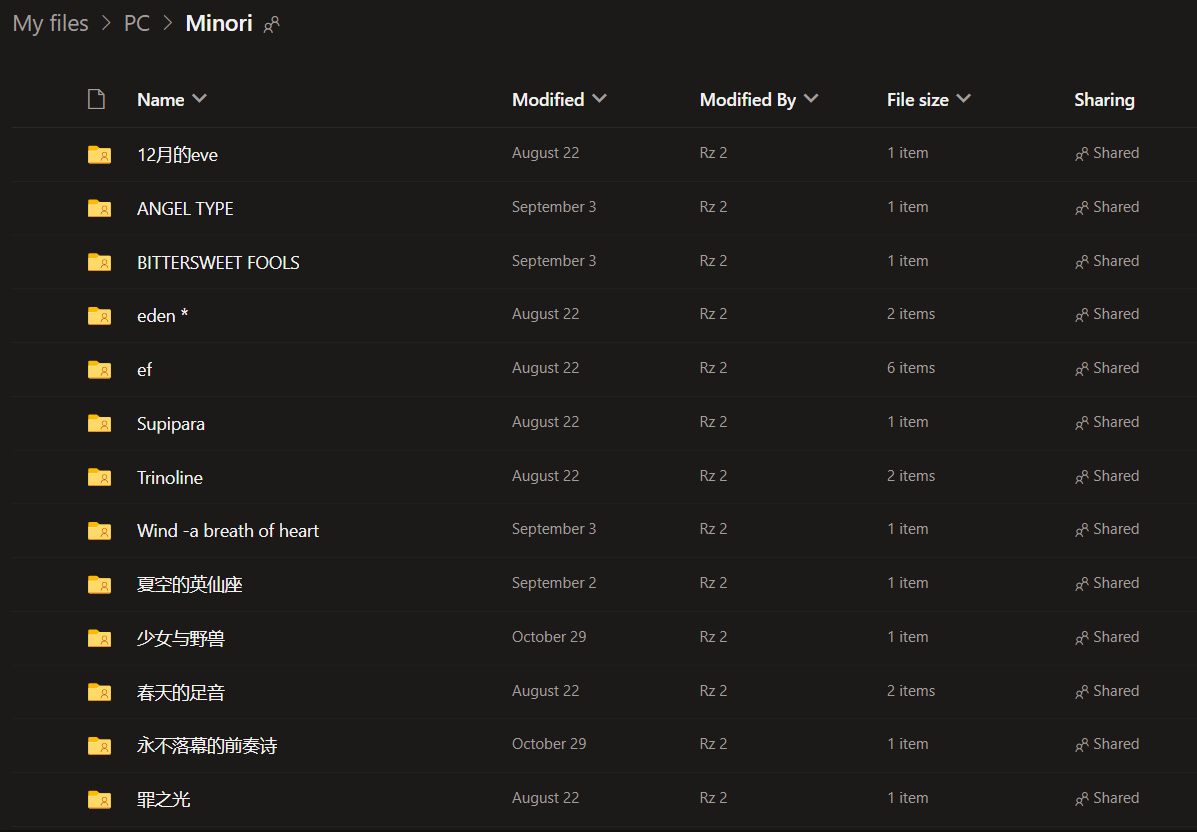Image resolution: width=1197 pixels, height=832 pixels.
Task: Click the folder icon next to Trinoline
Action: (x=99, y=477)
